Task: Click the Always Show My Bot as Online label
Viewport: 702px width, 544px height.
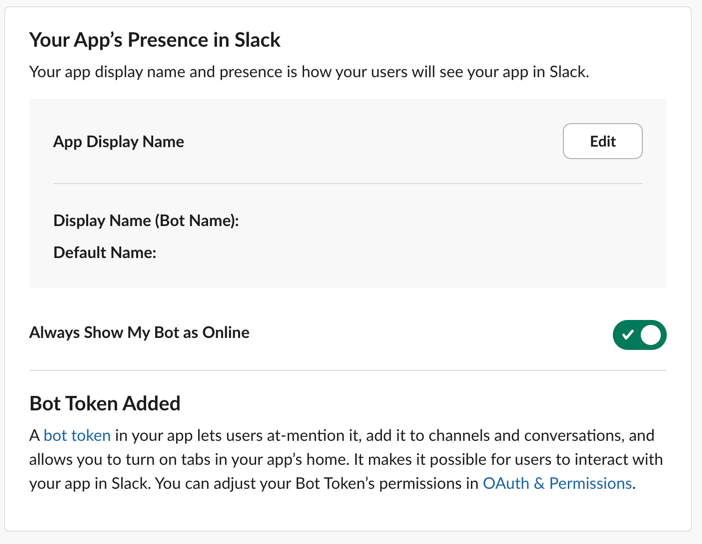Action: tap(139, 332)
